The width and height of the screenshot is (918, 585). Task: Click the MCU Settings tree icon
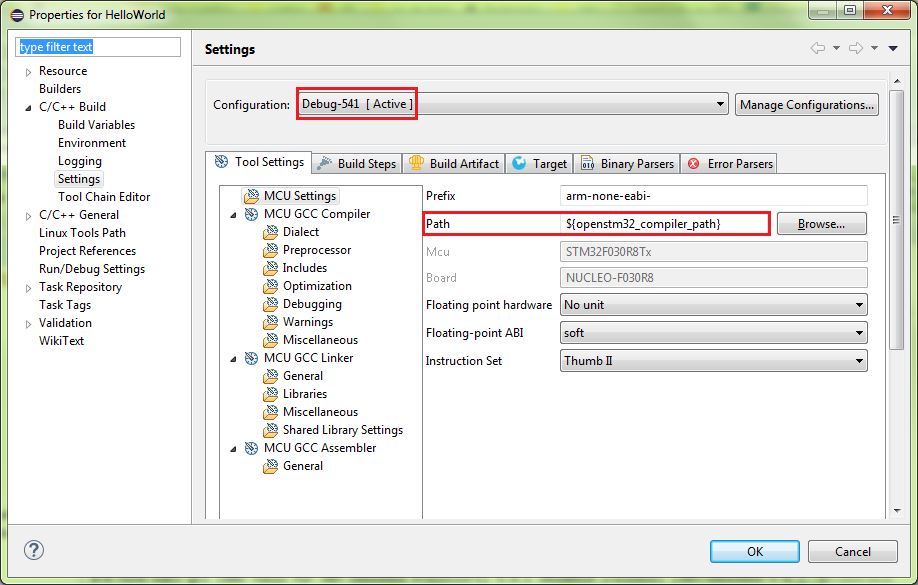(252, 196)
